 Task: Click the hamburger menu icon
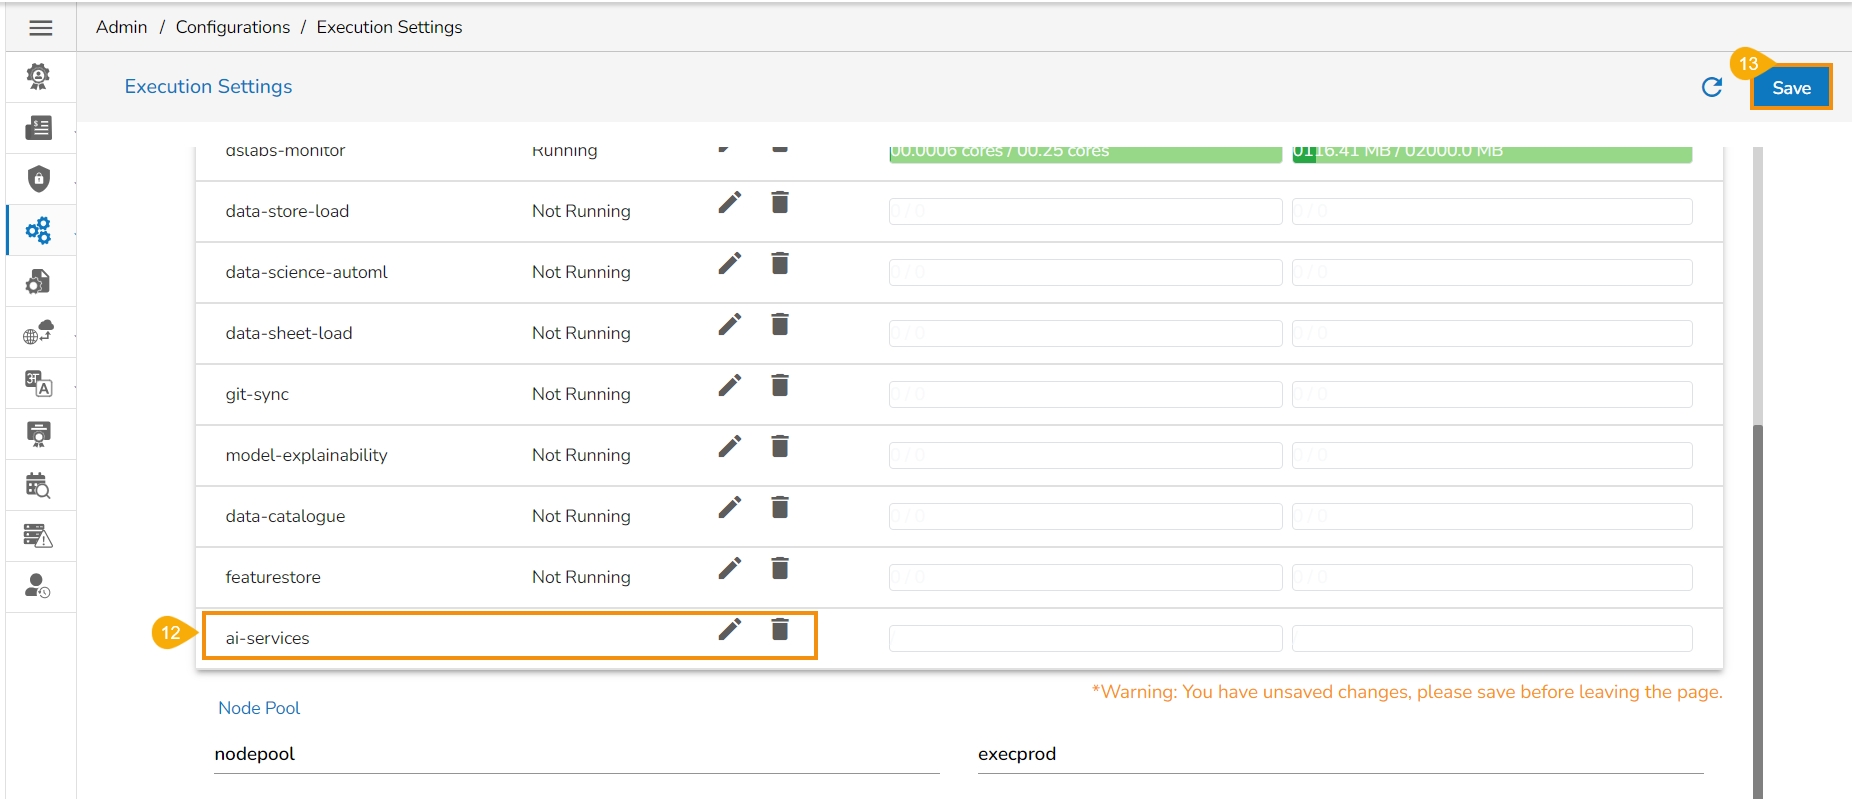pos(41,28)
